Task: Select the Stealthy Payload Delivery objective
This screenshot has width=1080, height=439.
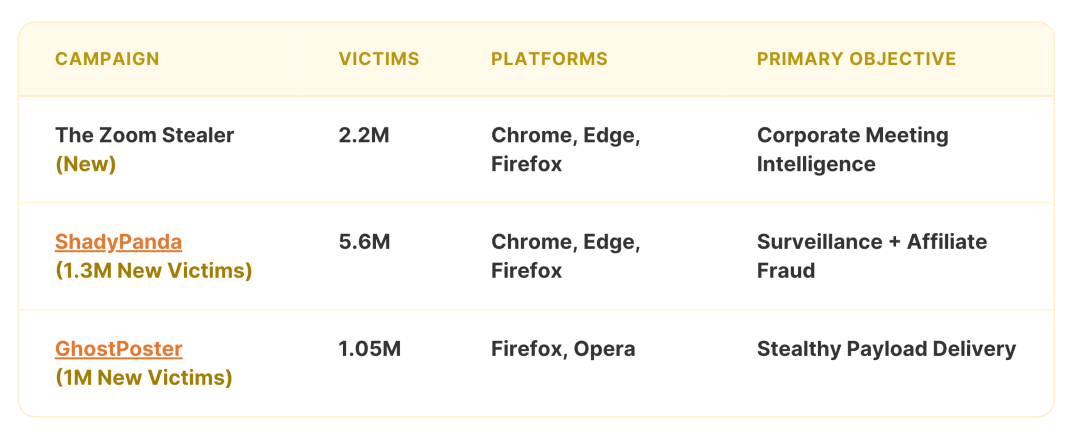Action: click(886, 349)
